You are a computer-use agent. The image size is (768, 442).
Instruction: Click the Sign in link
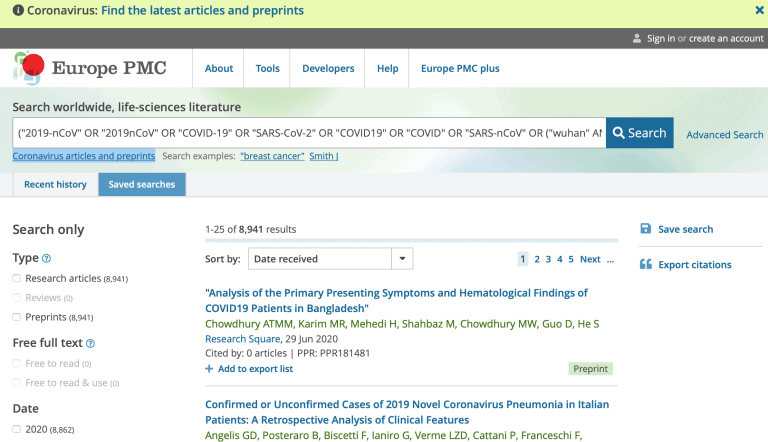(661, 38)
